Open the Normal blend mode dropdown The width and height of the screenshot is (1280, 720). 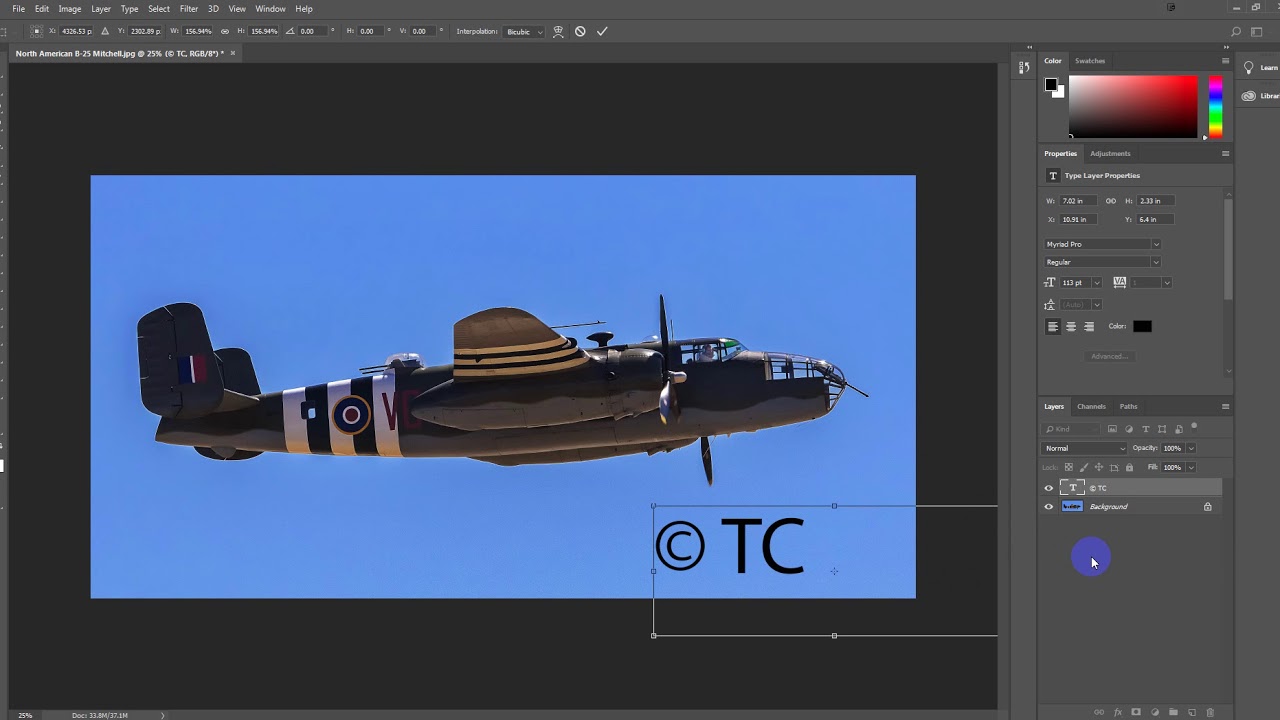pyautogui.click(x=1085, y=448)
